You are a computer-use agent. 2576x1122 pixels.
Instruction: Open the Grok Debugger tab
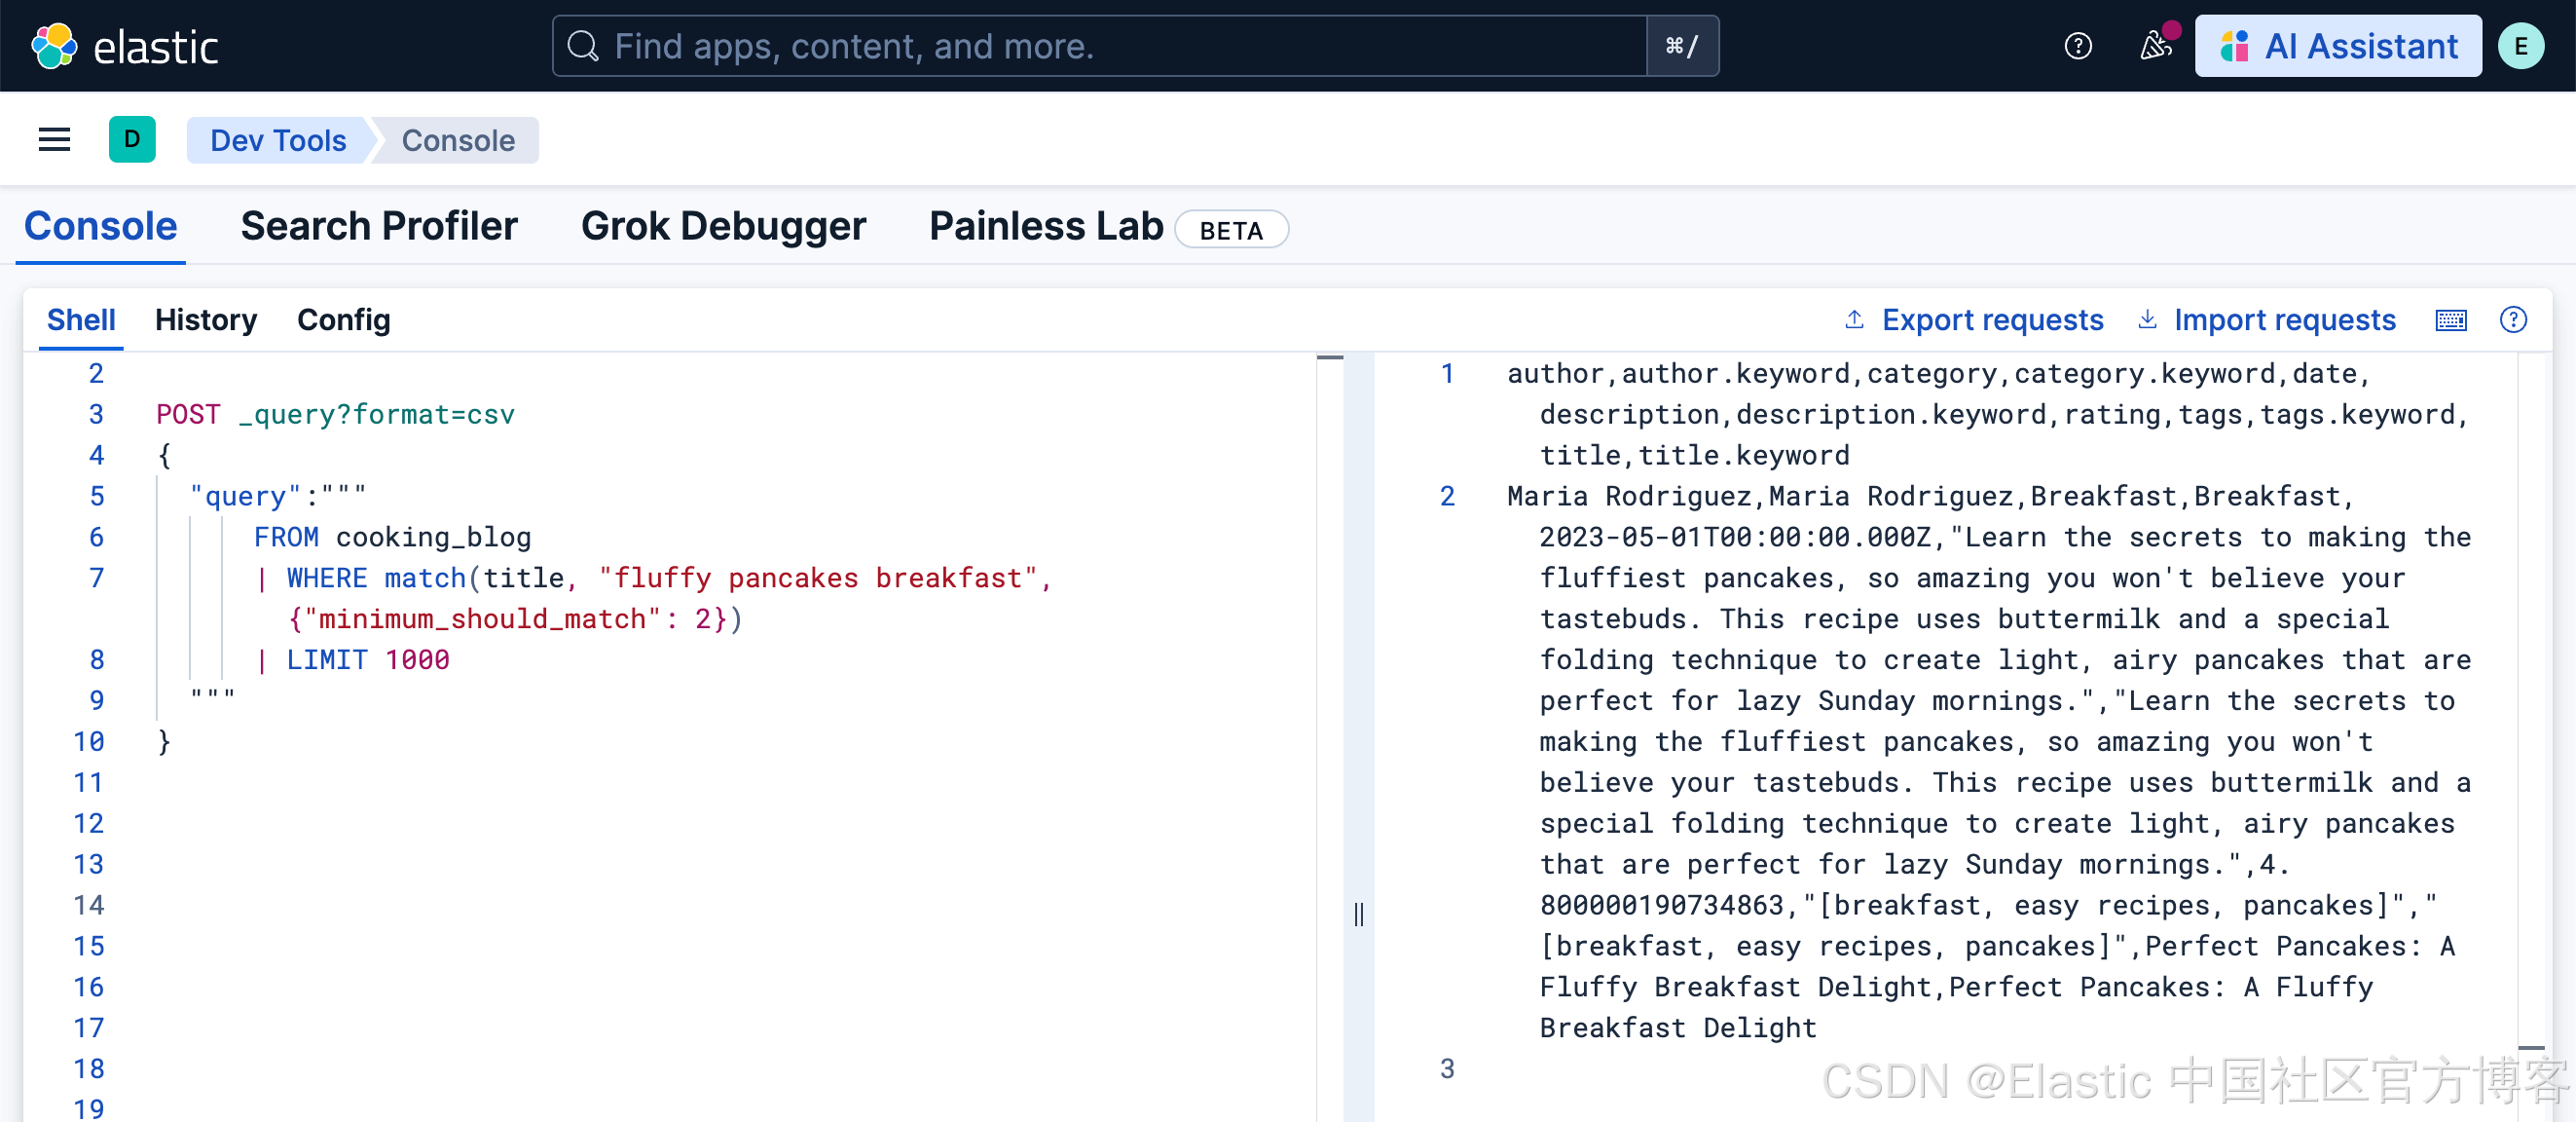[723, 227]
